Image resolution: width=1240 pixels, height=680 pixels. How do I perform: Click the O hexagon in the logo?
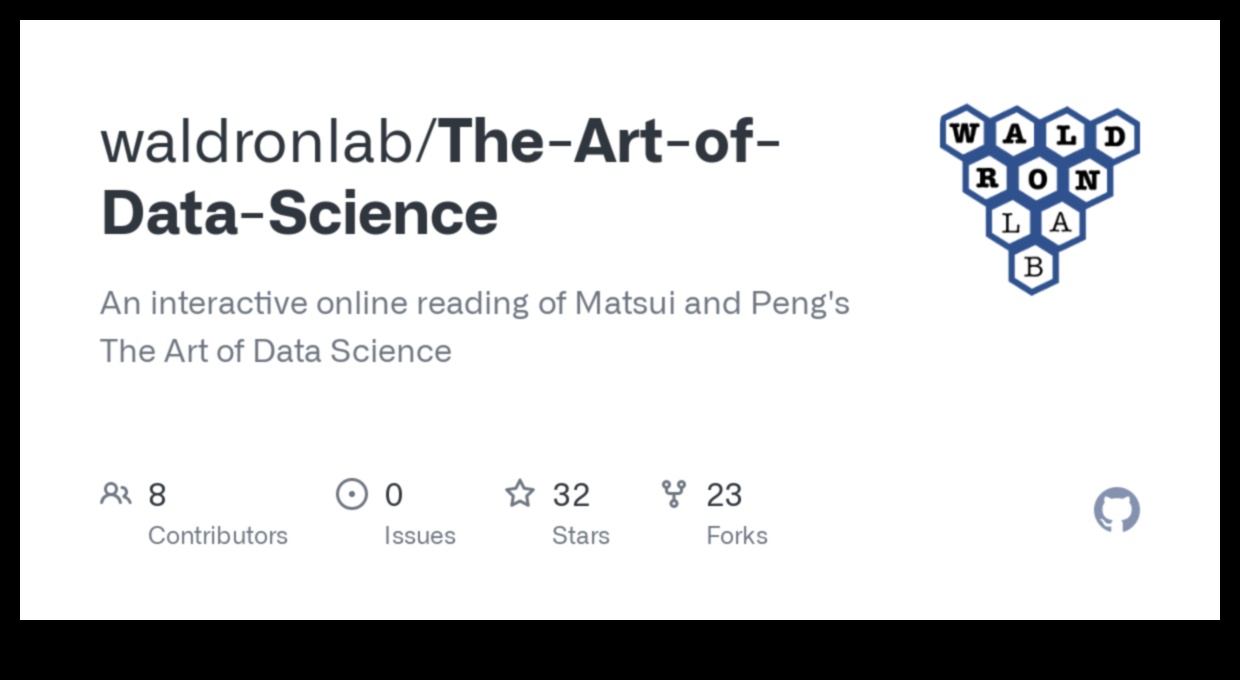point(1038,180)
